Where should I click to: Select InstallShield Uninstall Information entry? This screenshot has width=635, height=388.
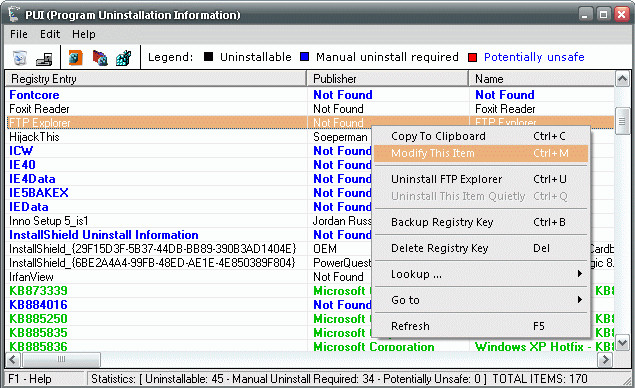104,235
